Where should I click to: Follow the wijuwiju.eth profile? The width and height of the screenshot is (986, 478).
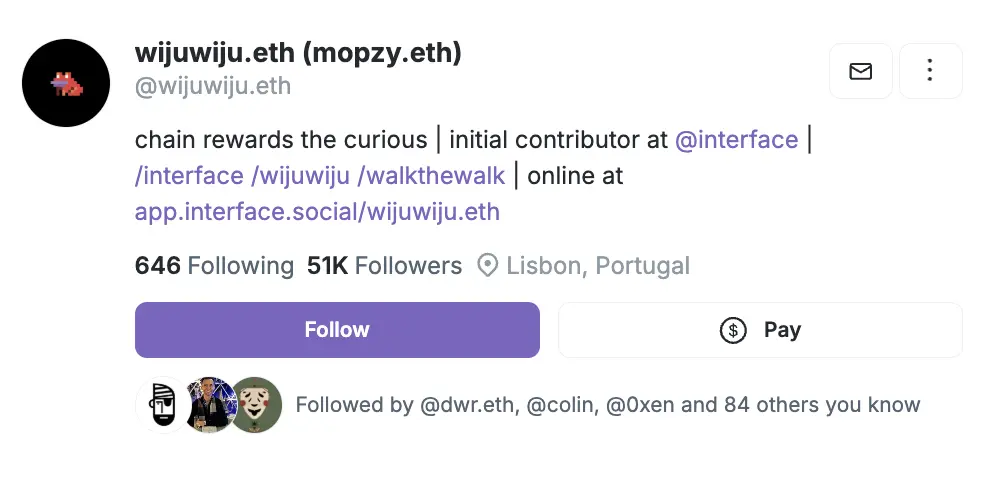click(x=337, y=330)
